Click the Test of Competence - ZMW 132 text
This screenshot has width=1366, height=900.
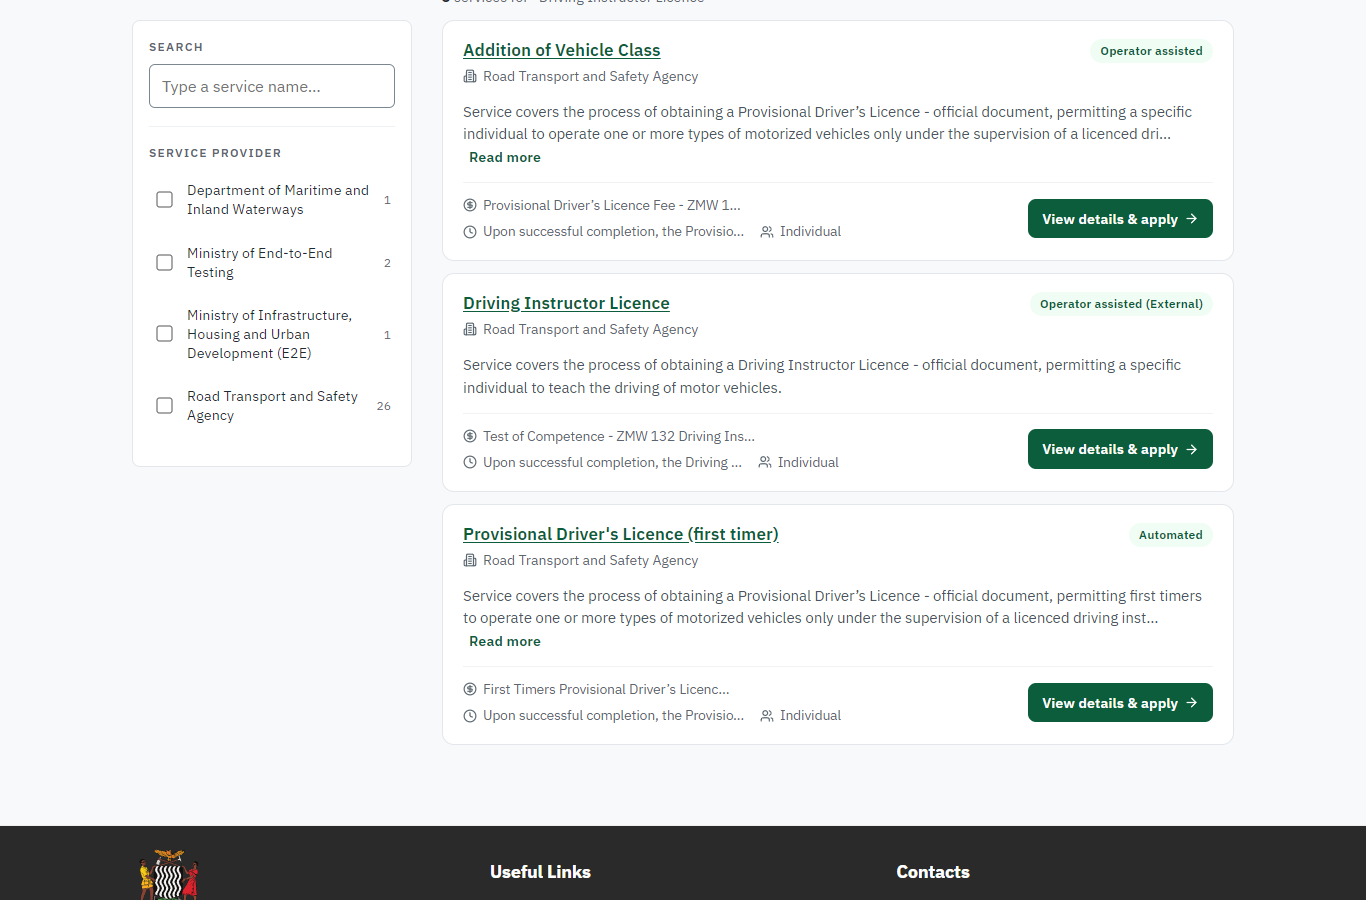click(619, 437)
